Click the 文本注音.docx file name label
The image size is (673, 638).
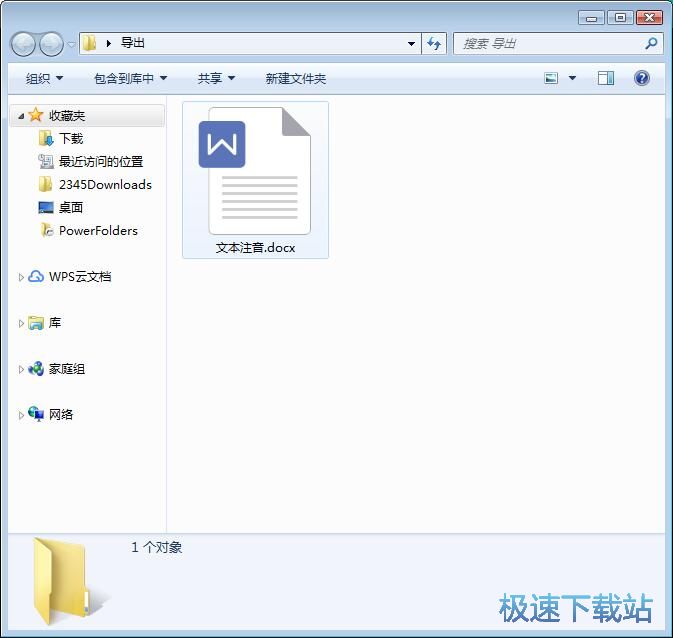(255, 248)
